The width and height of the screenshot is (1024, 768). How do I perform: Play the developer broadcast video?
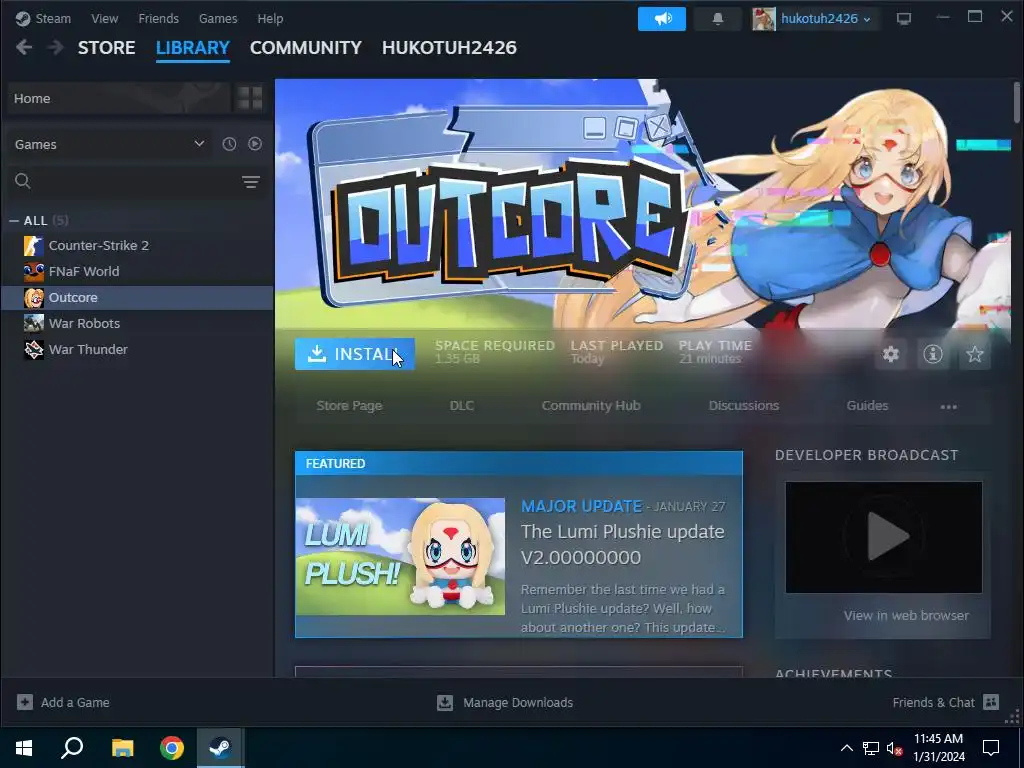tap(884, 537)
